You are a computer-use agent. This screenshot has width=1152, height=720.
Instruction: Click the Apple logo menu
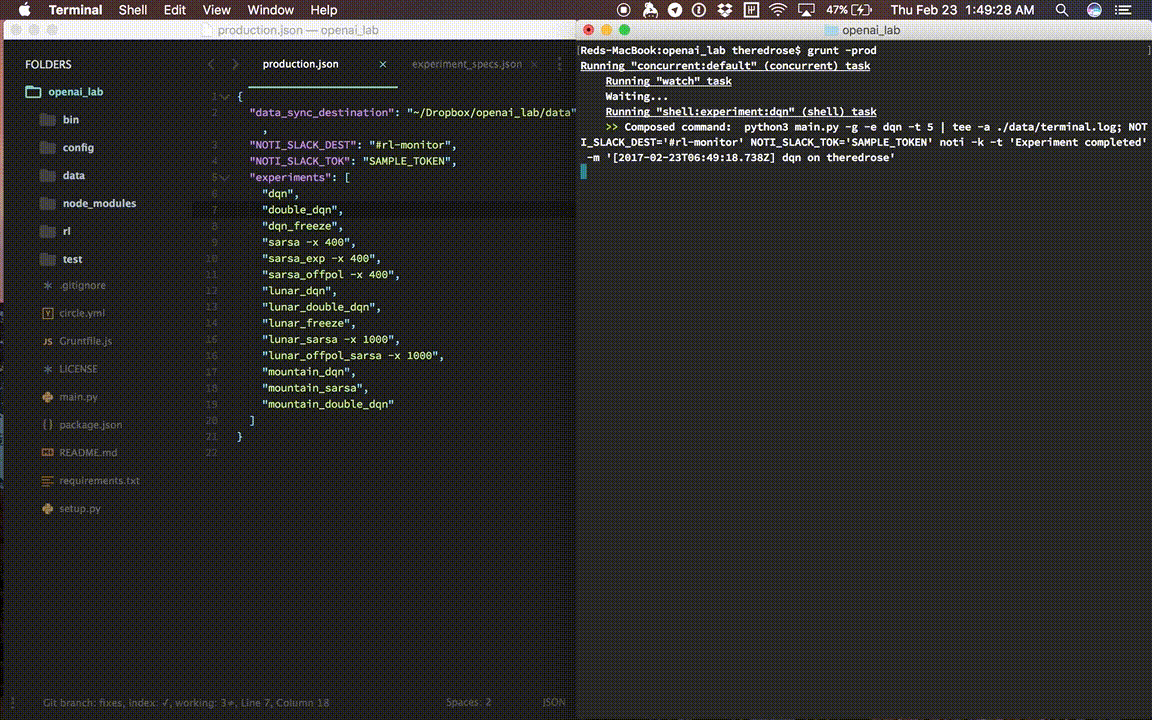[24, 10]
